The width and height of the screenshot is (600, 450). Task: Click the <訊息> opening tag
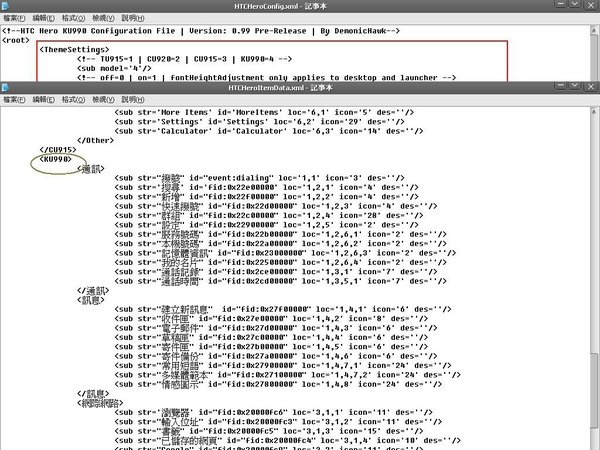tap(91, 300)
